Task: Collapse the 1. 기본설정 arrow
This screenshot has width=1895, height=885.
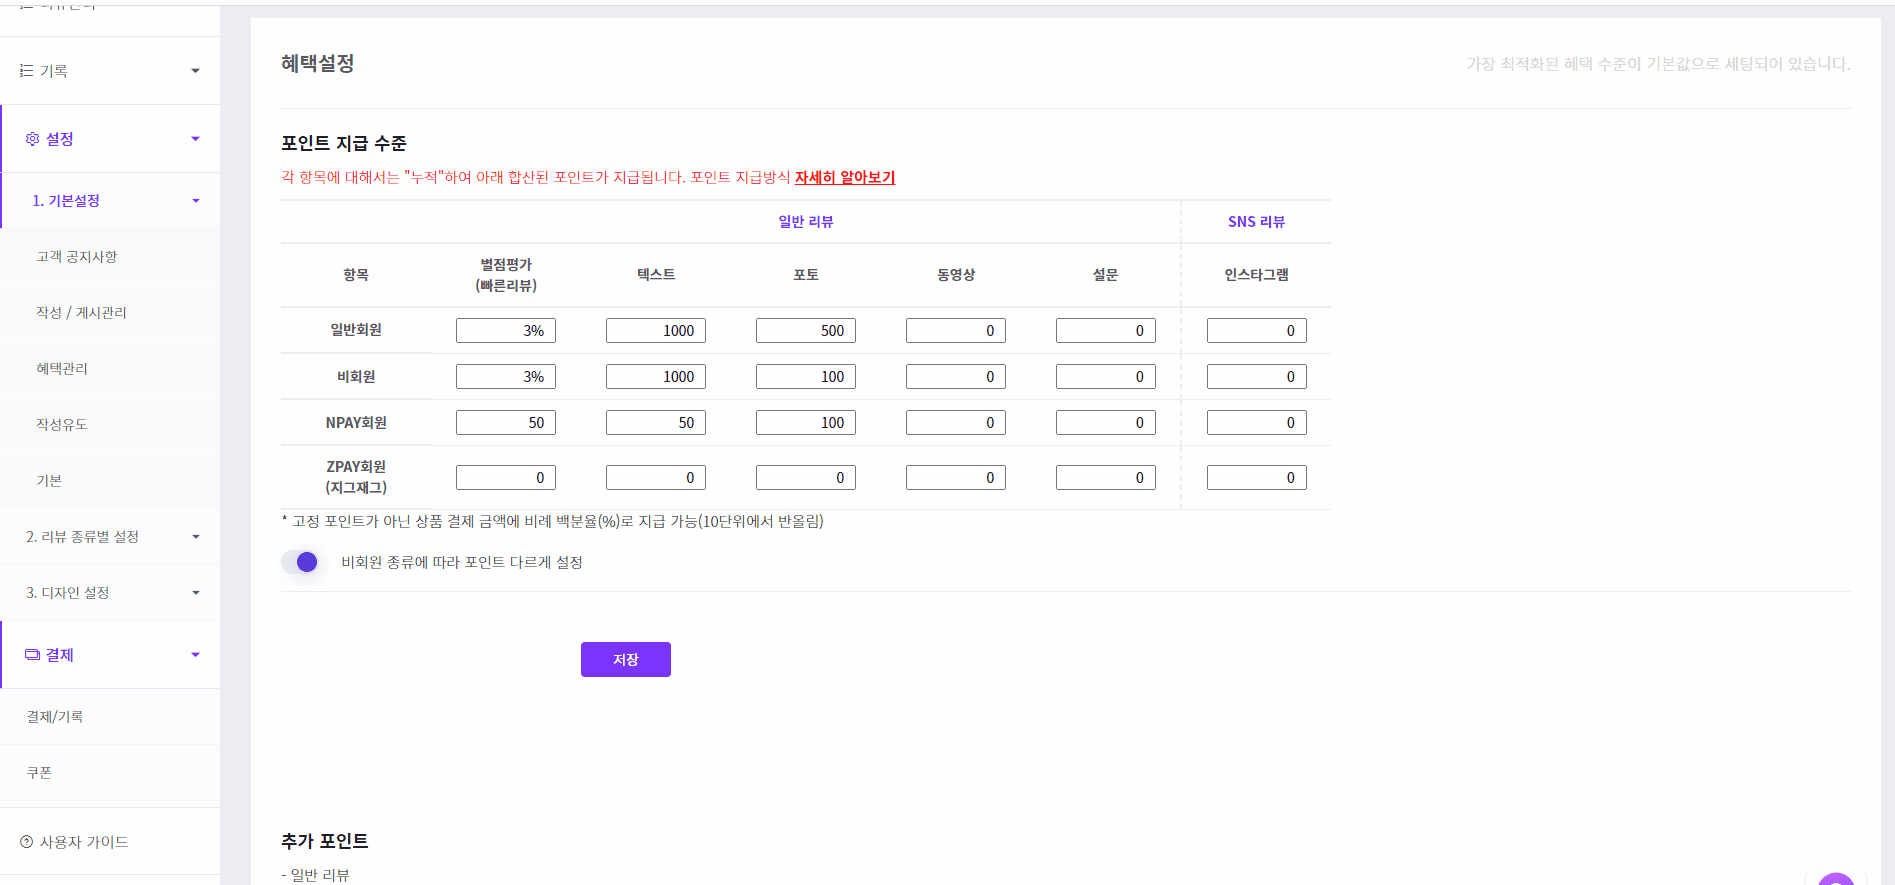Action: pyautogui.click(x=196, y=201)
